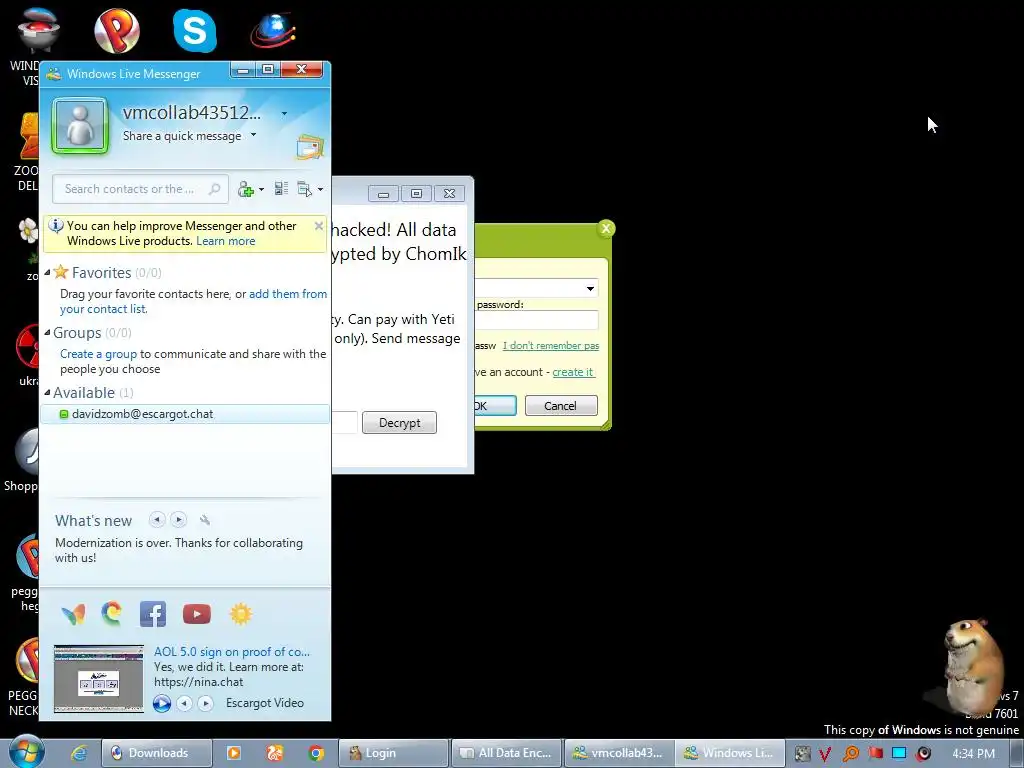Open the add a contact dropdown arrow
This screenshot has height=768, width=1024.
(x=262, y=189)
